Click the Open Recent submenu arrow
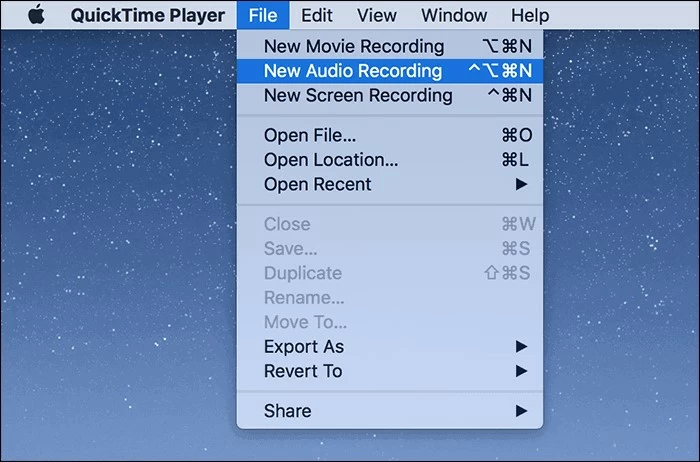Viewport: 700px width, 462px height. pyautogui.click(x=521, y=185)
